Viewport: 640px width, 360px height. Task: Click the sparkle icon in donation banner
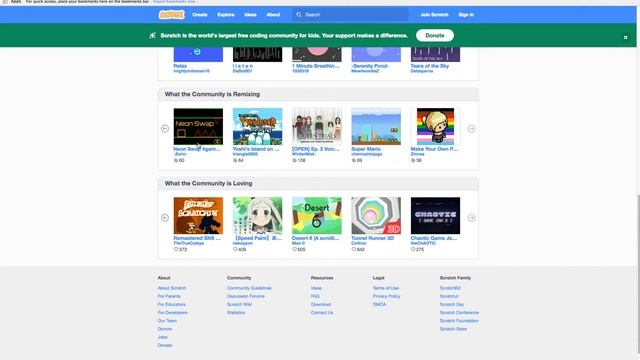point(153,36)
